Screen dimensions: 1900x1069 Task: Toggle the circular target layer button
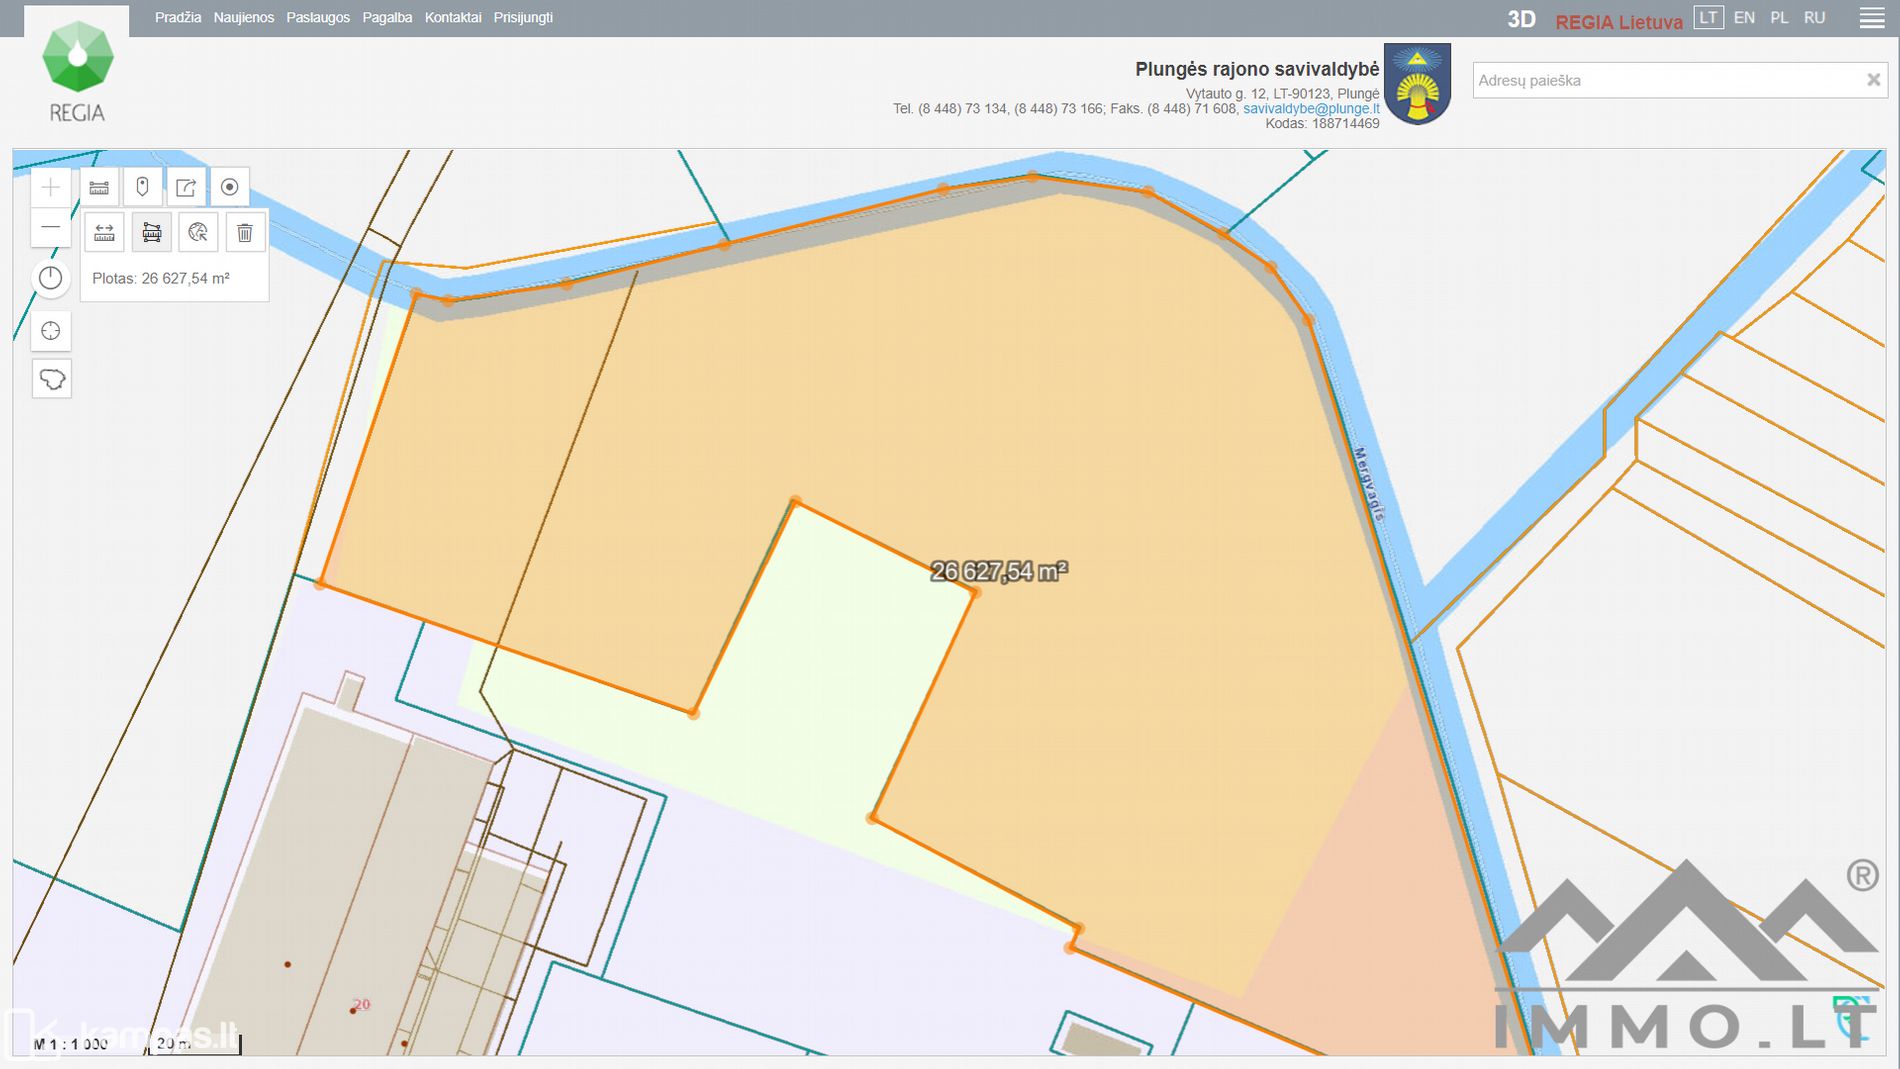(x=229, y=187)
